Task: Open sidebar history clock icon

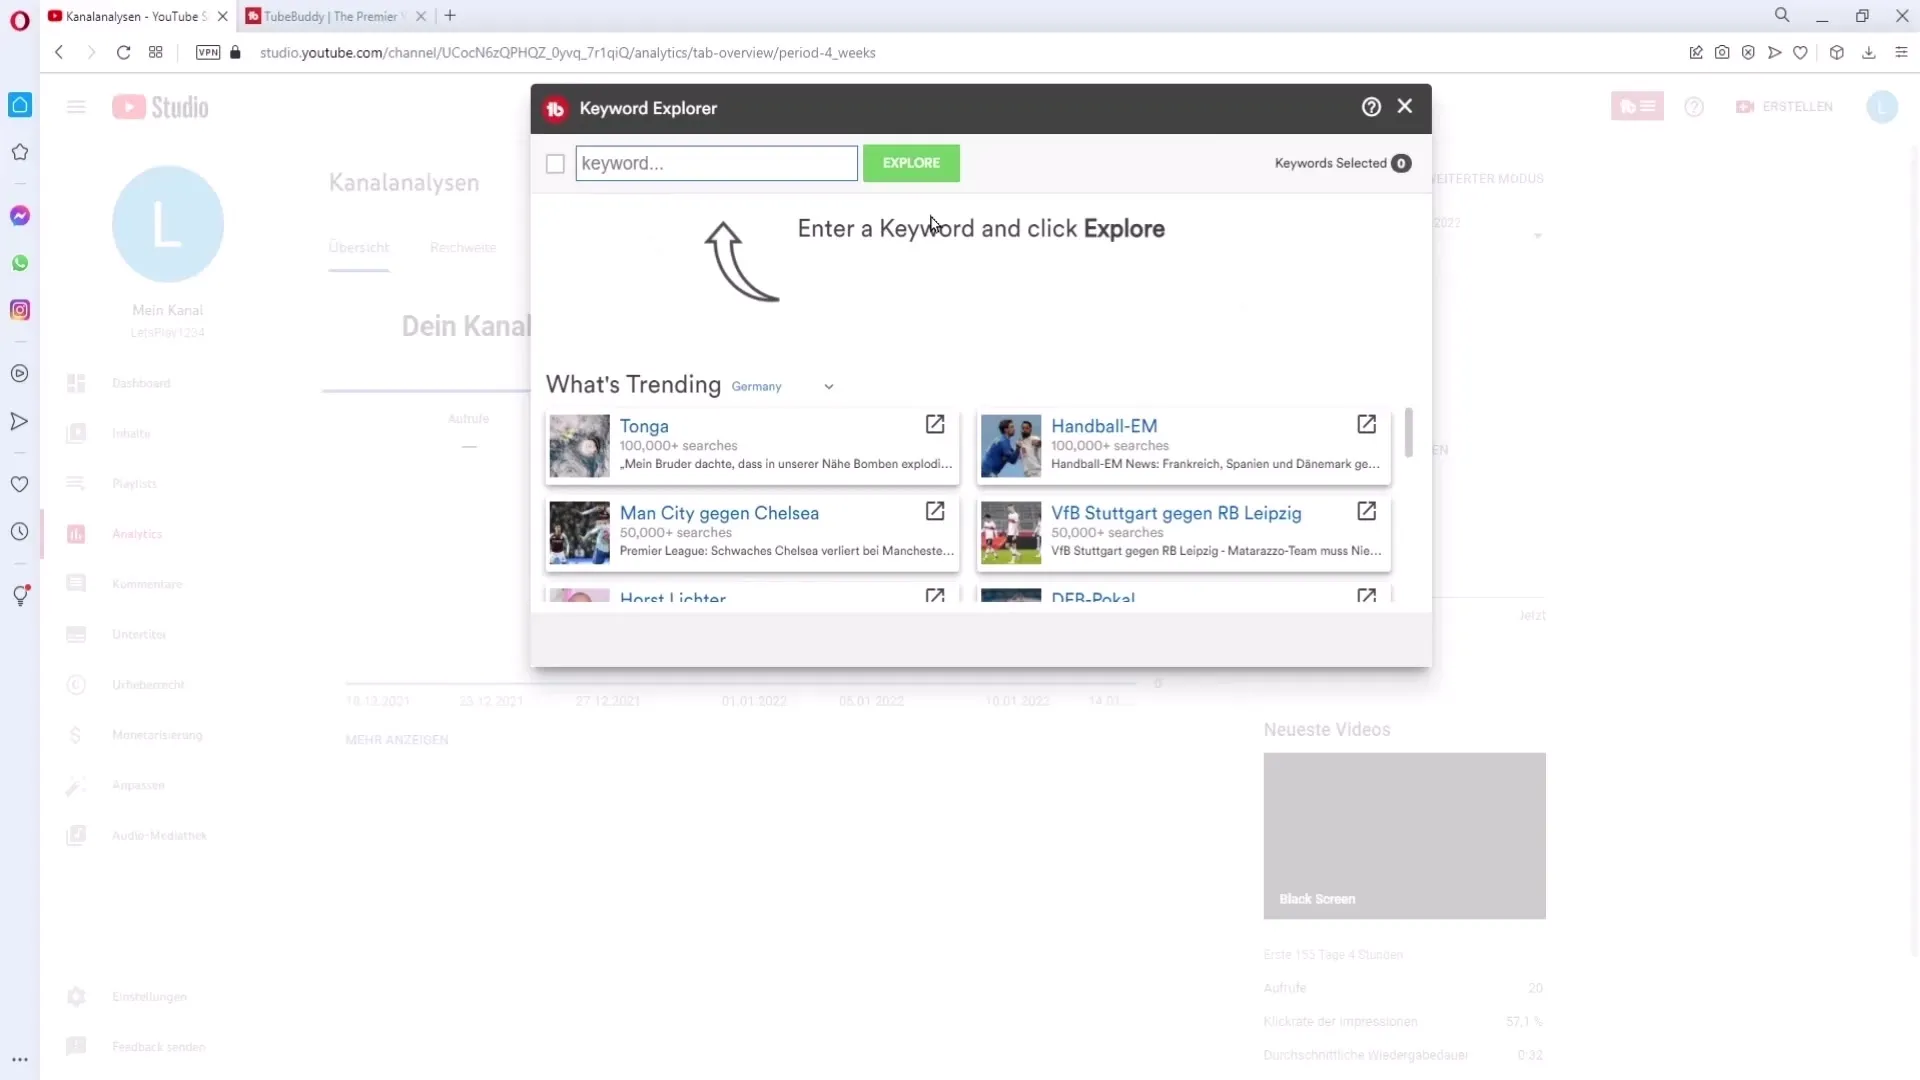Action: pyautogui.click(x=20, y=531)
